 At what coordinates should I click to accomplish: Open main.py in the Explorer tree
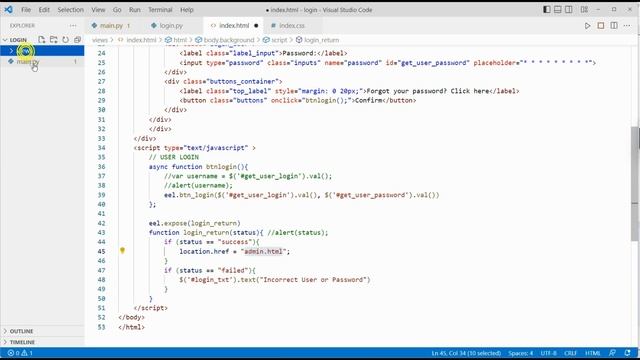pos(42,62)
